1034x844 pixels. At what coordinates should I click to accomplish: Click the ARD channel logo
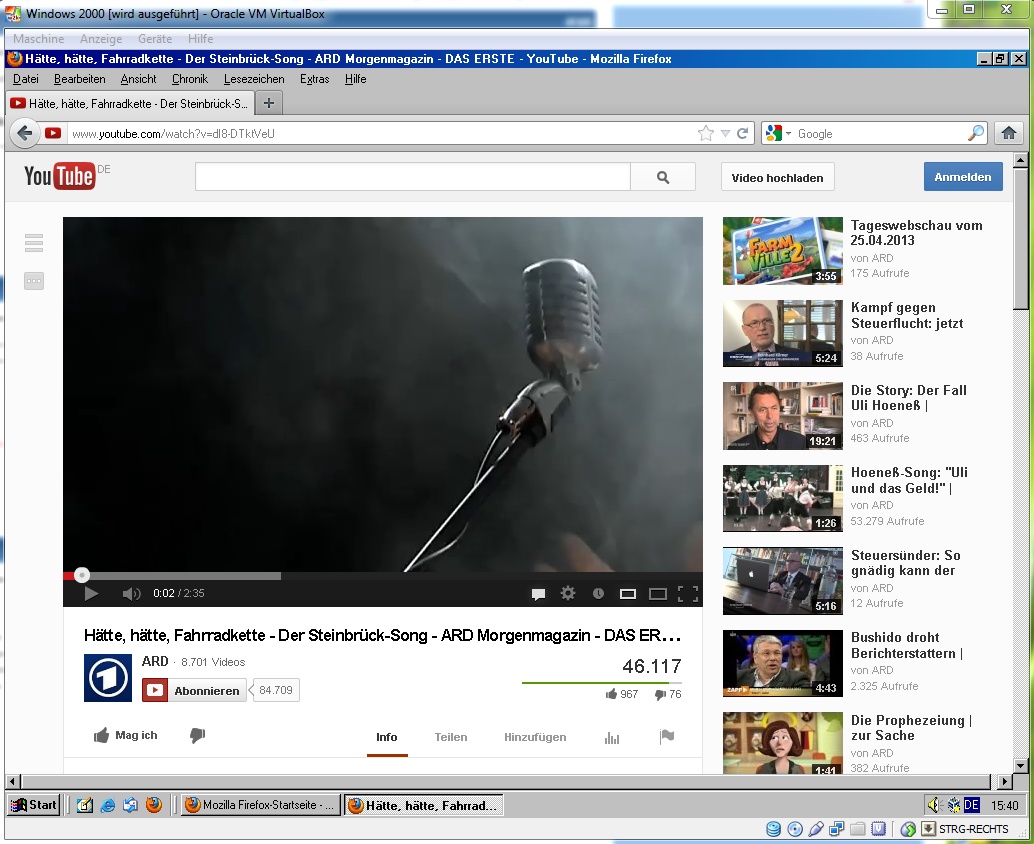point(107,678)
